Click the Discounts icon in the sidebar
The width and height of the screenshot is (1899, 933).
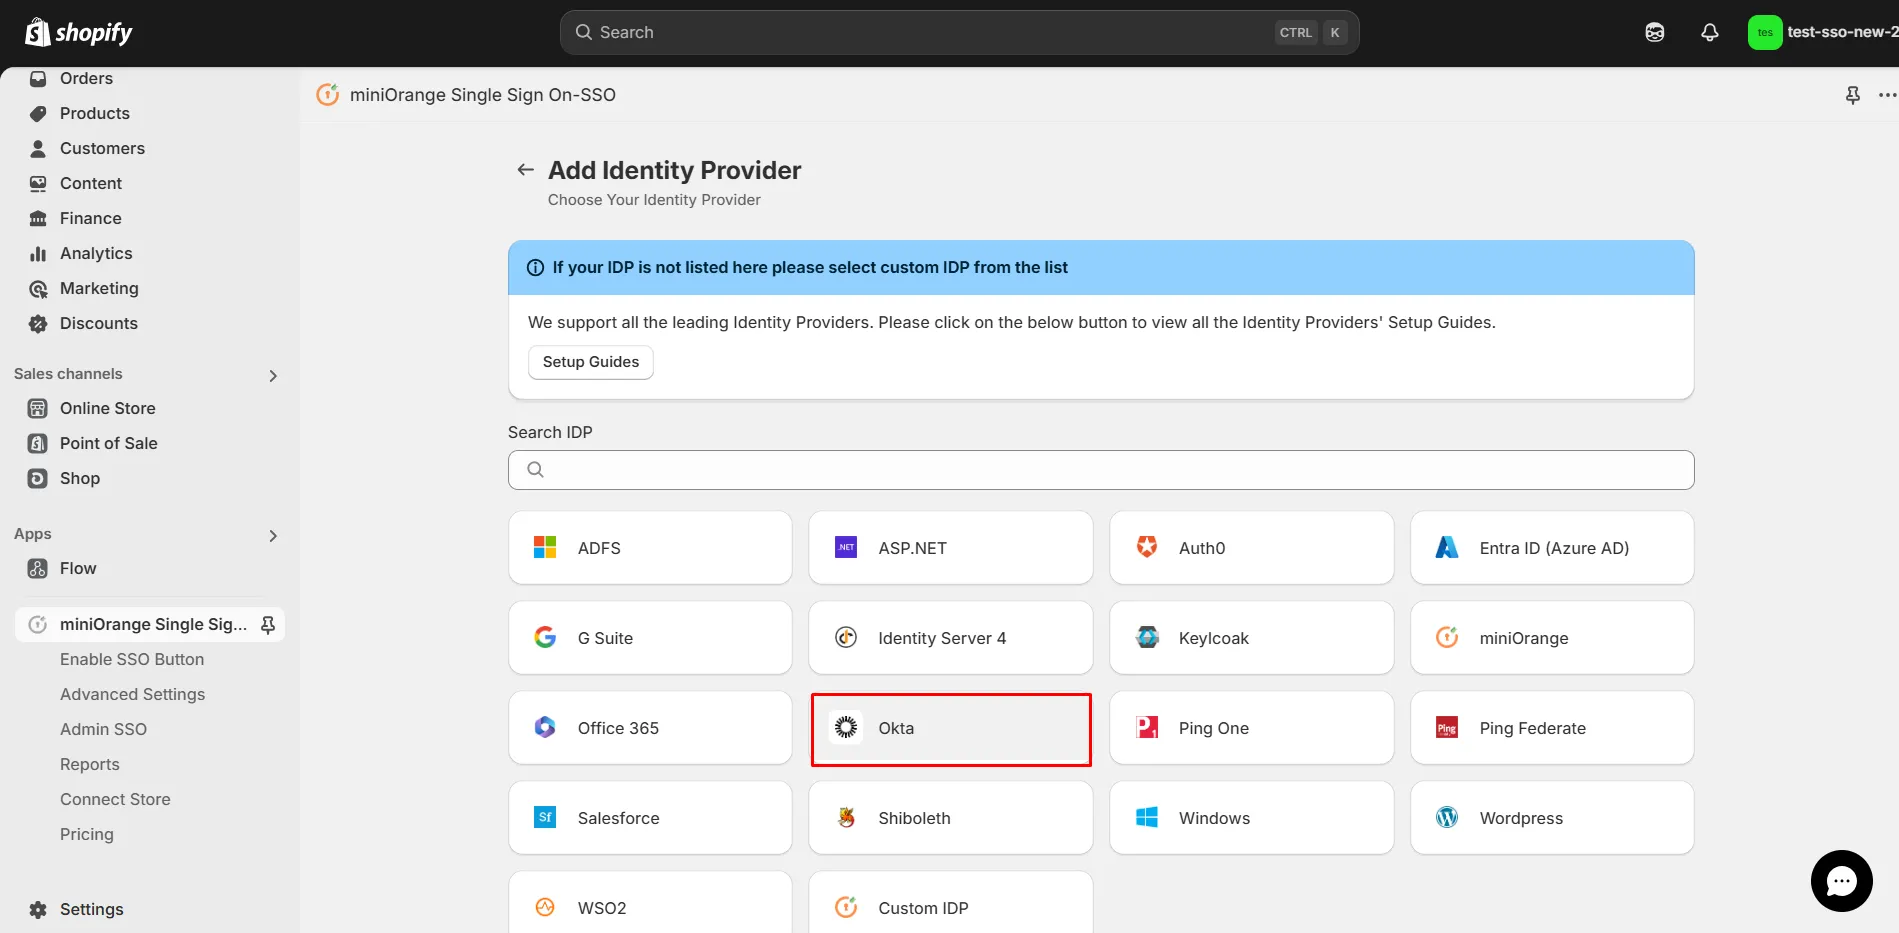(x=38, y=324)
